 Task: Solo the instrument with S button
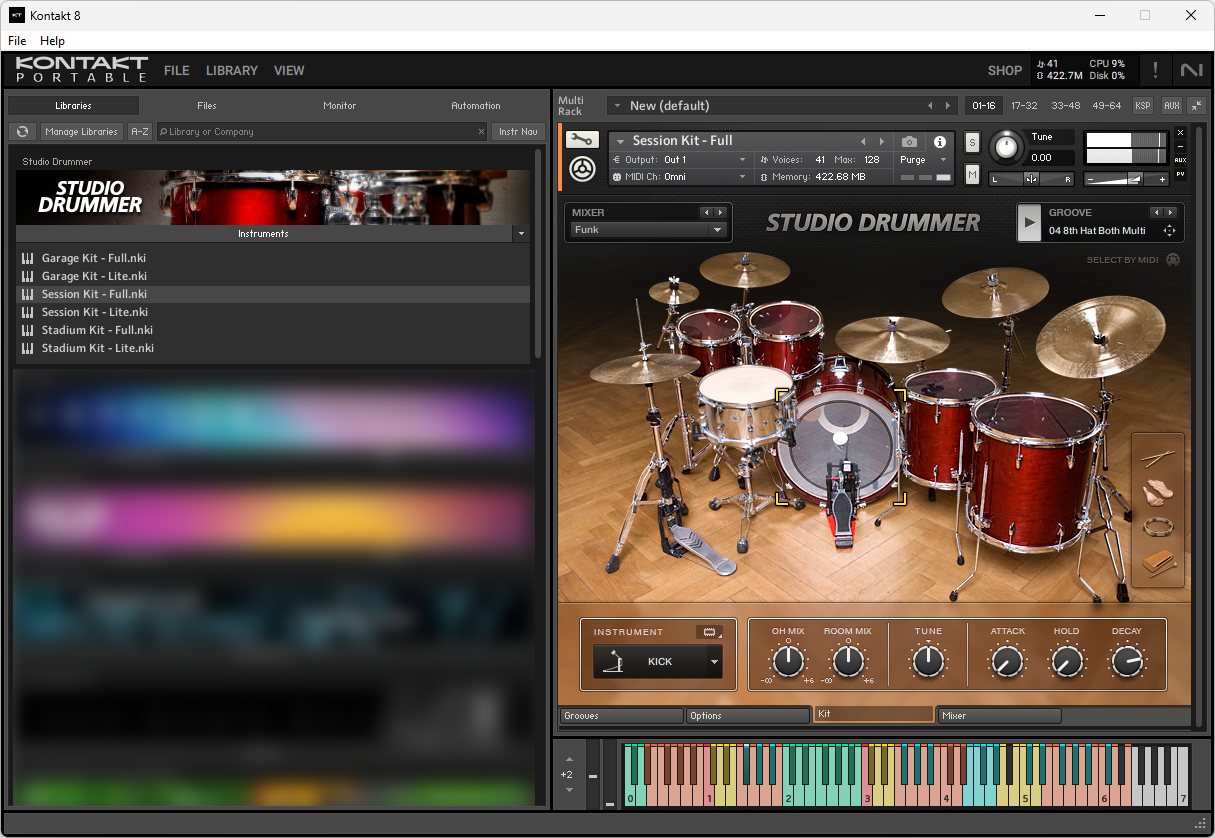click(x=972, y=143)
